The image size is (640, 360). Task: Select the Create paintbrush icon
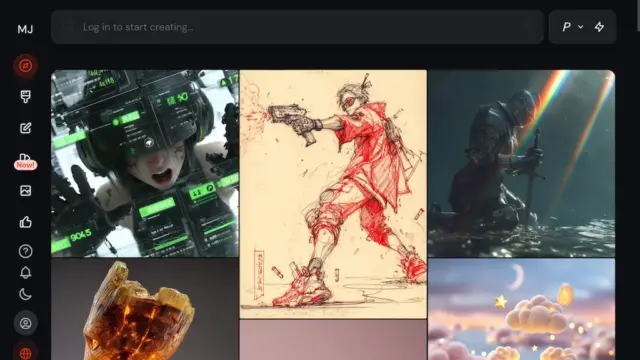click(x=25, y=96)
